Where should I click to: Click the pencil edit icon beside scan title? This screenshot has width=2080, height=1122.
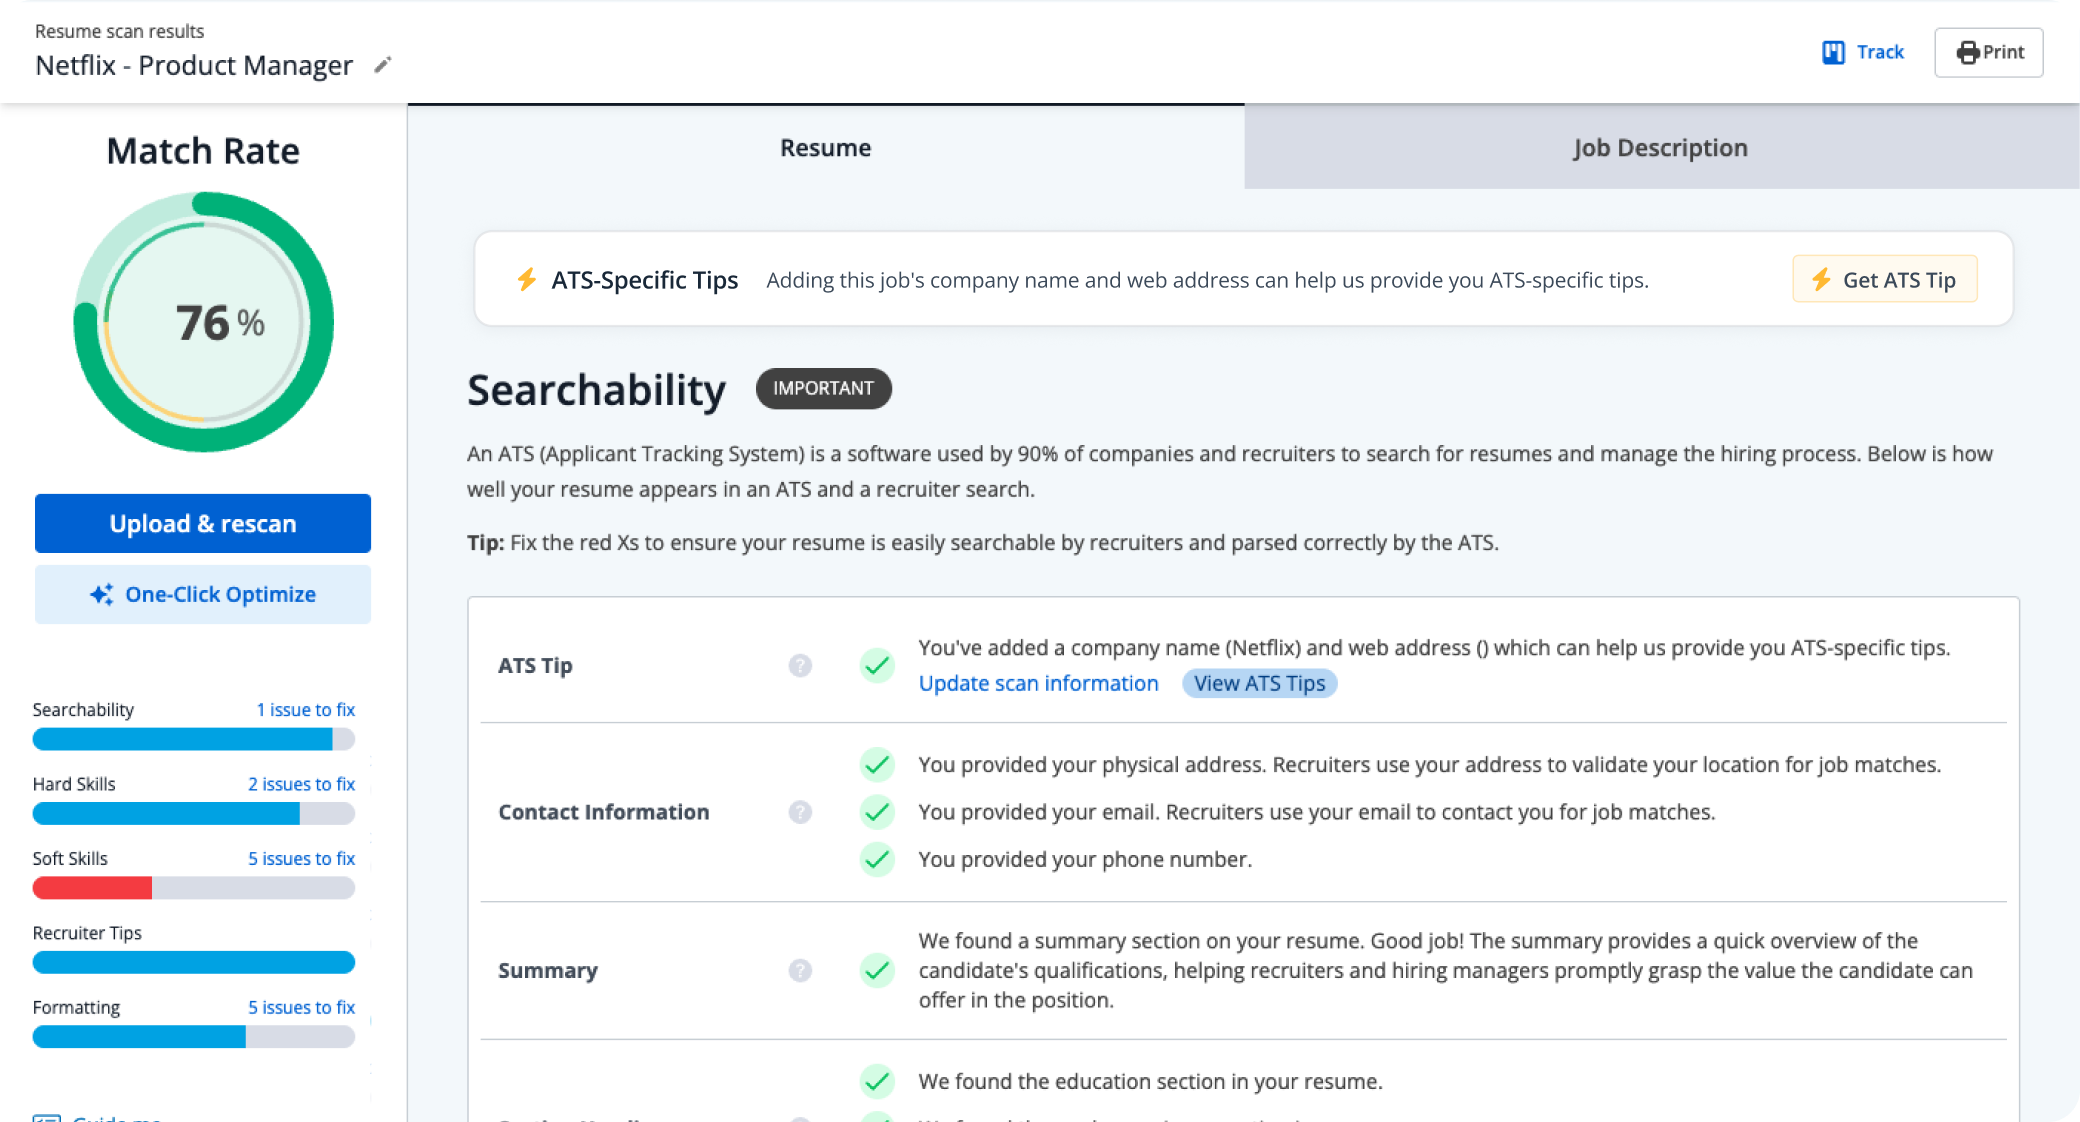(x=382, y=65)
